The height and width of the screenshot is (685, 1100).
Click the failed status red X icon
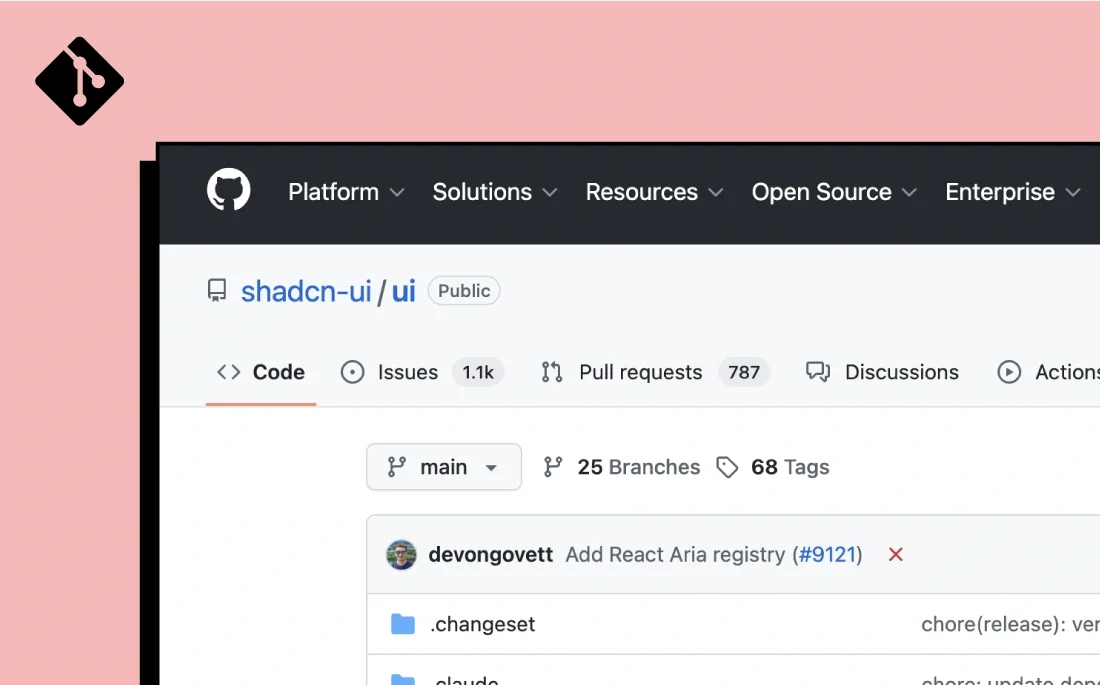pos(895,554)
